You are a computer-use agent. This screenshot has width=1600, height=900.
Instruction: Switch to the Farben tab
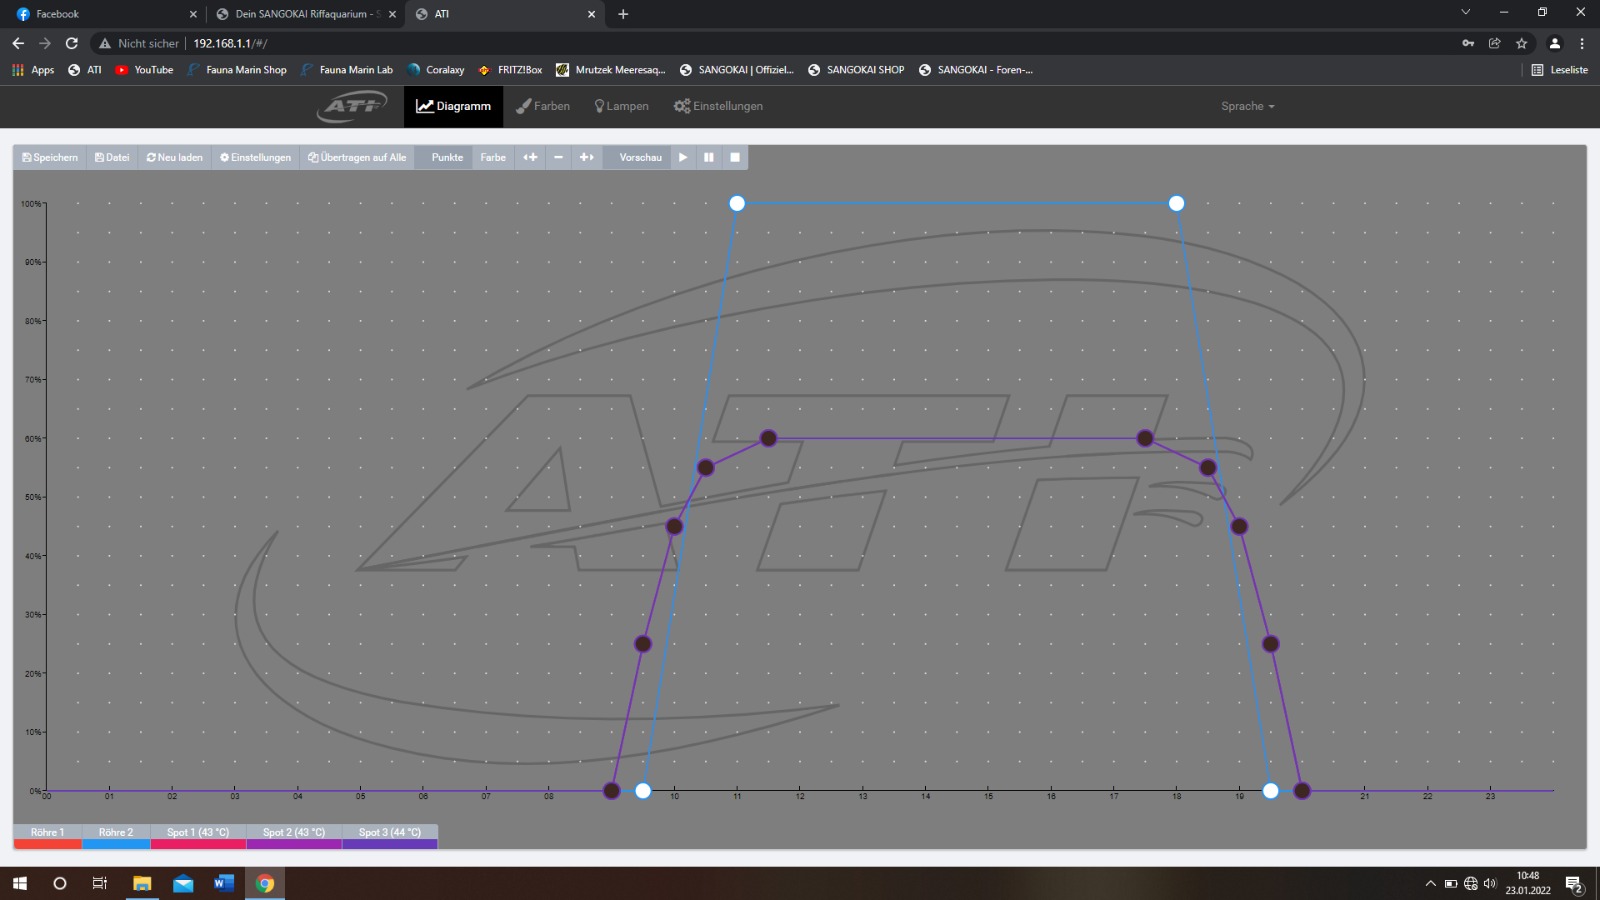pyautogui.click(x=543, y=106)
